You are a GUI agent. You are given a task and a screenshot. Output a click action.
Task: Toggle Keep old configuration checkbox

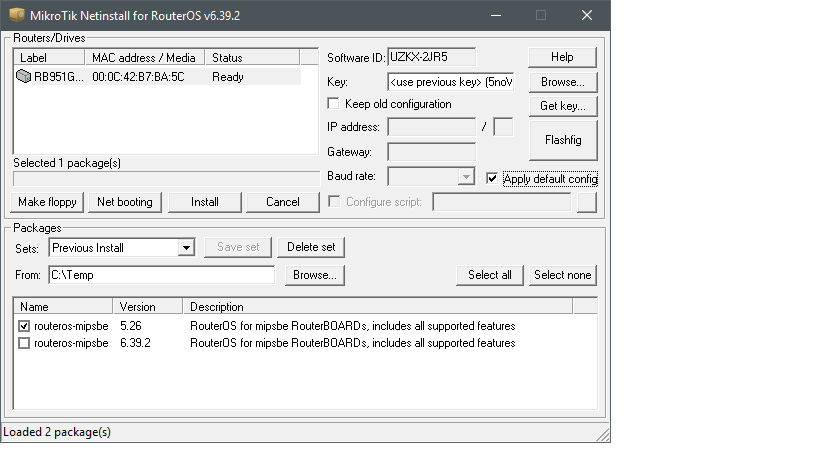click(333, 103)
